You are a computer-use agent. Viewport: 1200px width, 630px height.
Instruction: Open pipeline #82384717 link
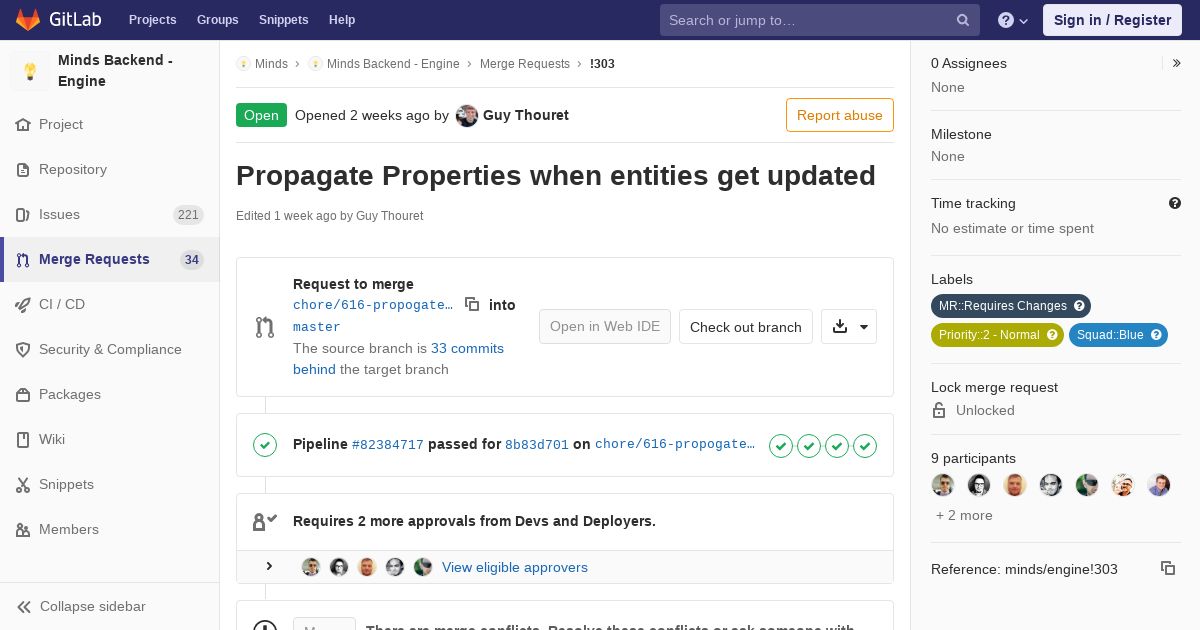[388, 445]
